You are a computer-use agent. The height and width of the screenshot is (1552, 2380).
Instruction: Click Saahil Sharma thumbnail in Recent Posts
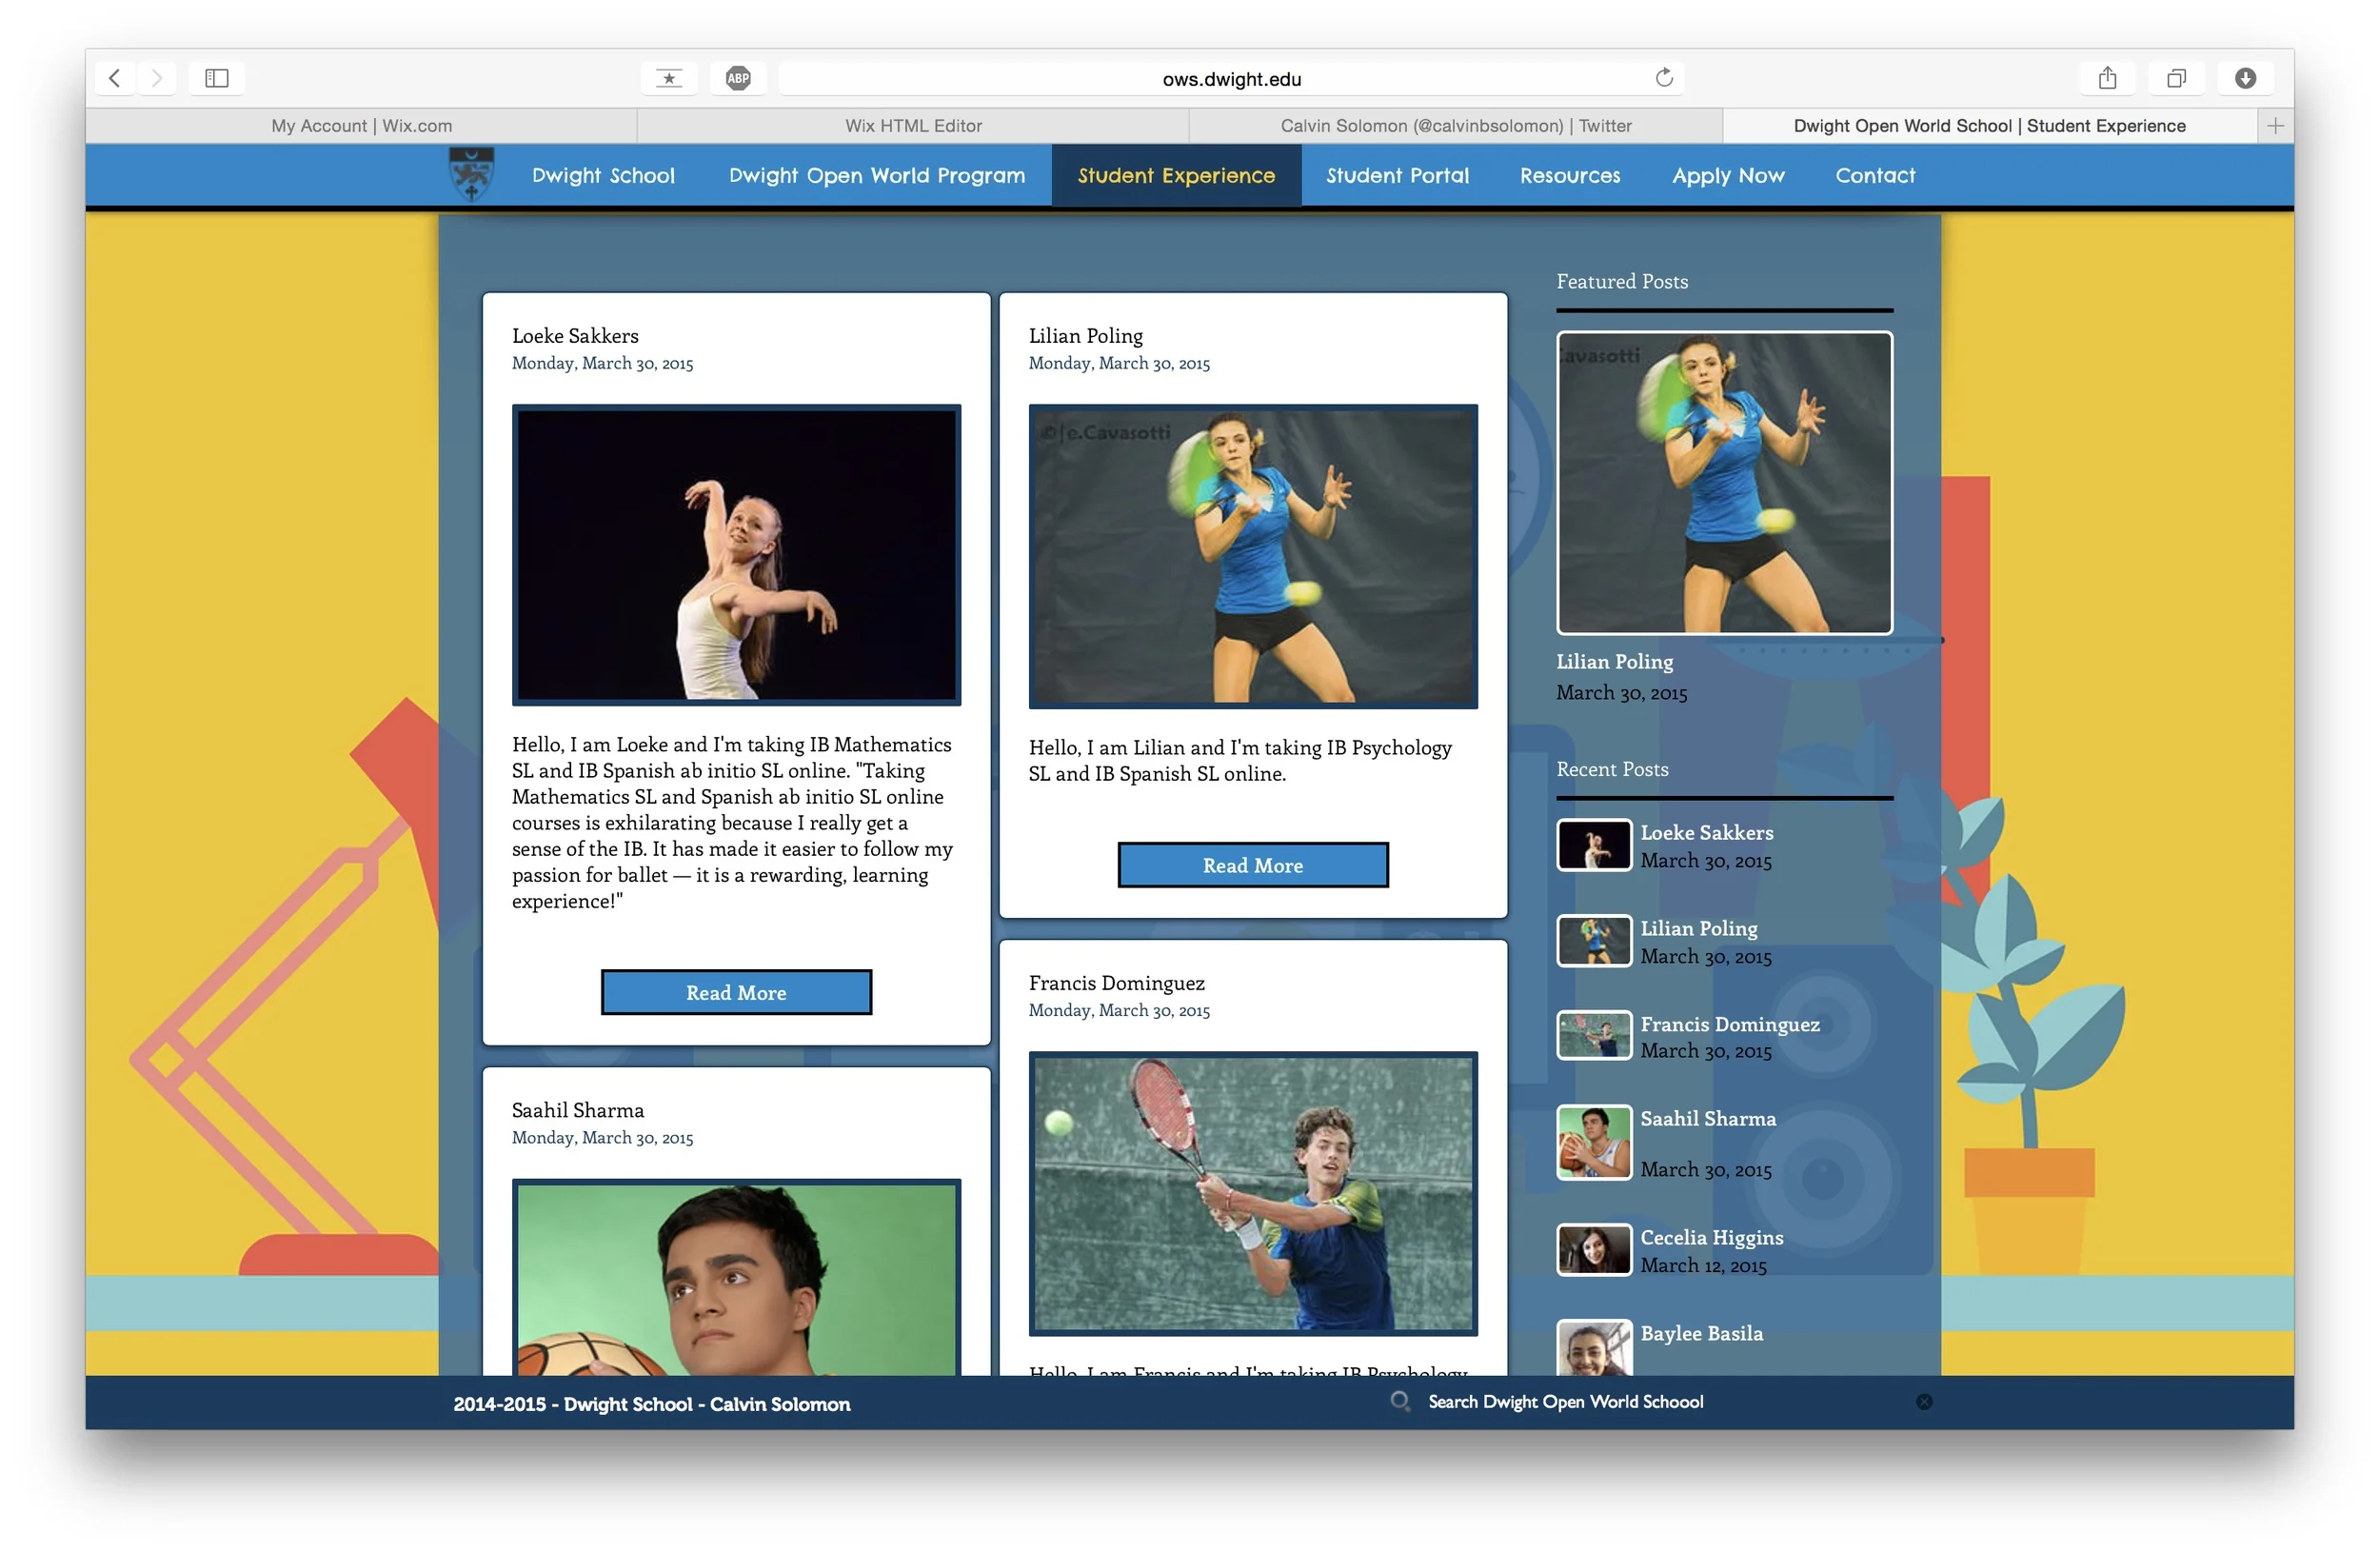(x=1594, y=1142)
